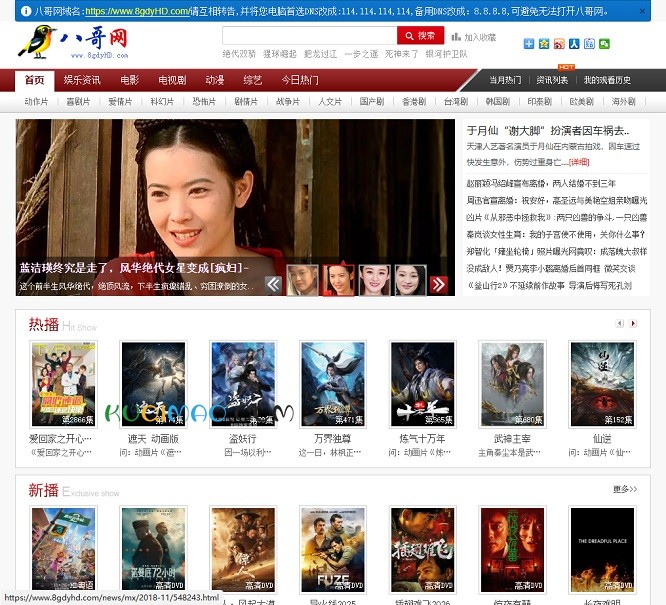The image size is (666, 605).
Task: Select 国产剧 category
Action: pos(372,102)
